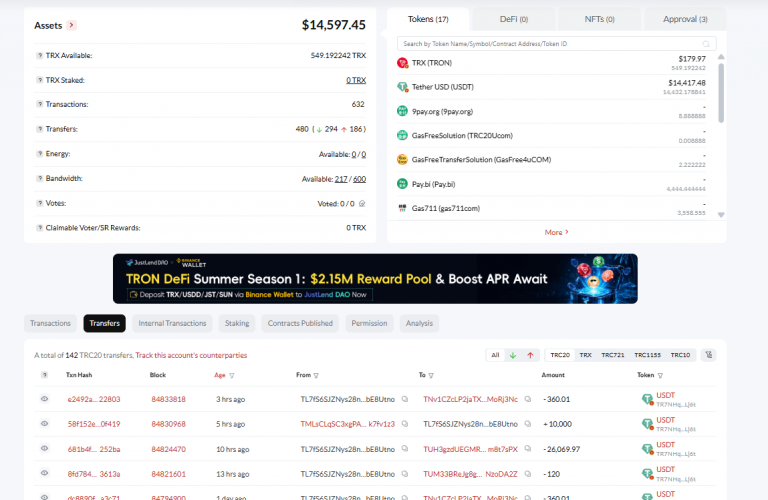Switch to the DeFi (0) tab
This screenshot has height=500, width=768.
coord(514,19)
